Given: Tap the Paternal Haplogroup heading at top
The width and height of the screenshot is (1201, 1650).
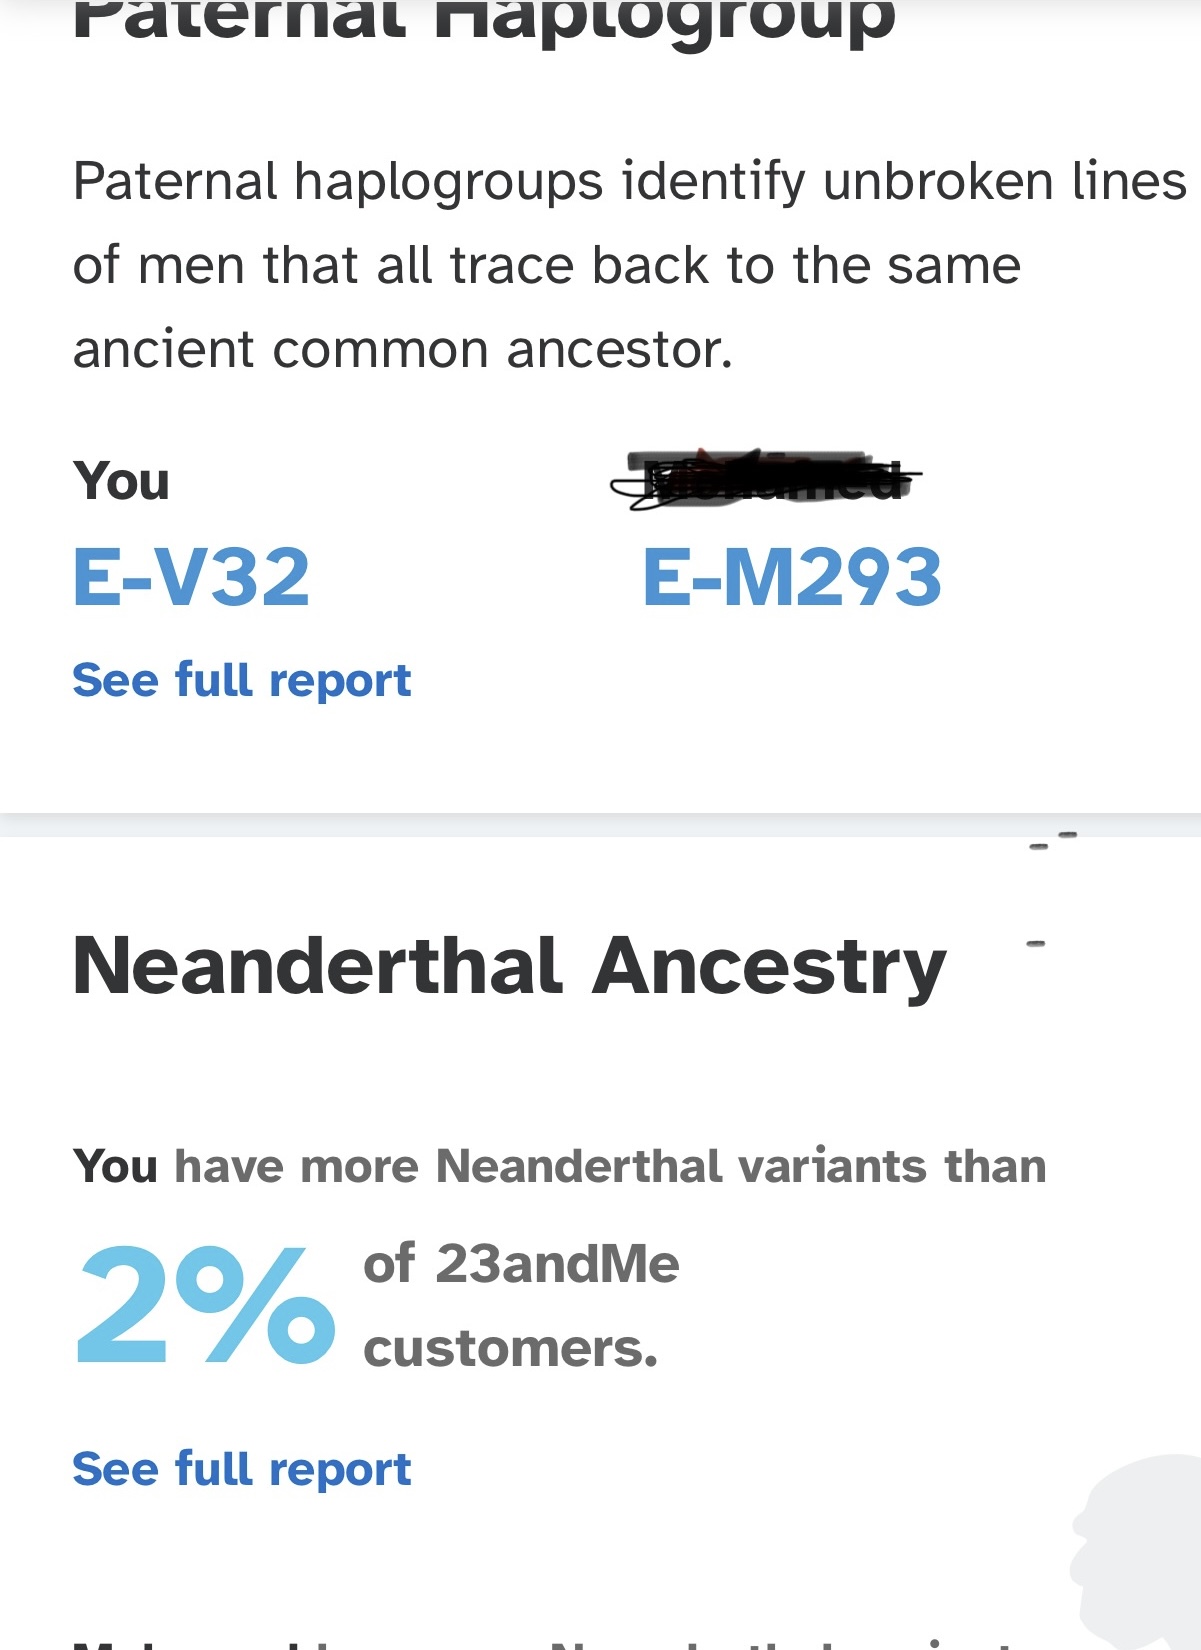Looking at the screenshot, I should (x=483, y=20).
